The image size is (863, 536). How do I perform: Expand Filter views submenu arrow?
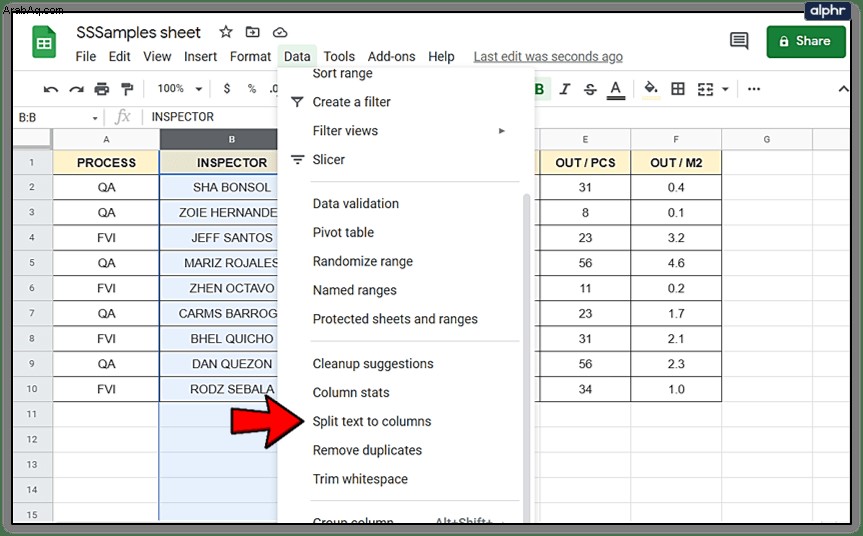click(x=501, y=130)
